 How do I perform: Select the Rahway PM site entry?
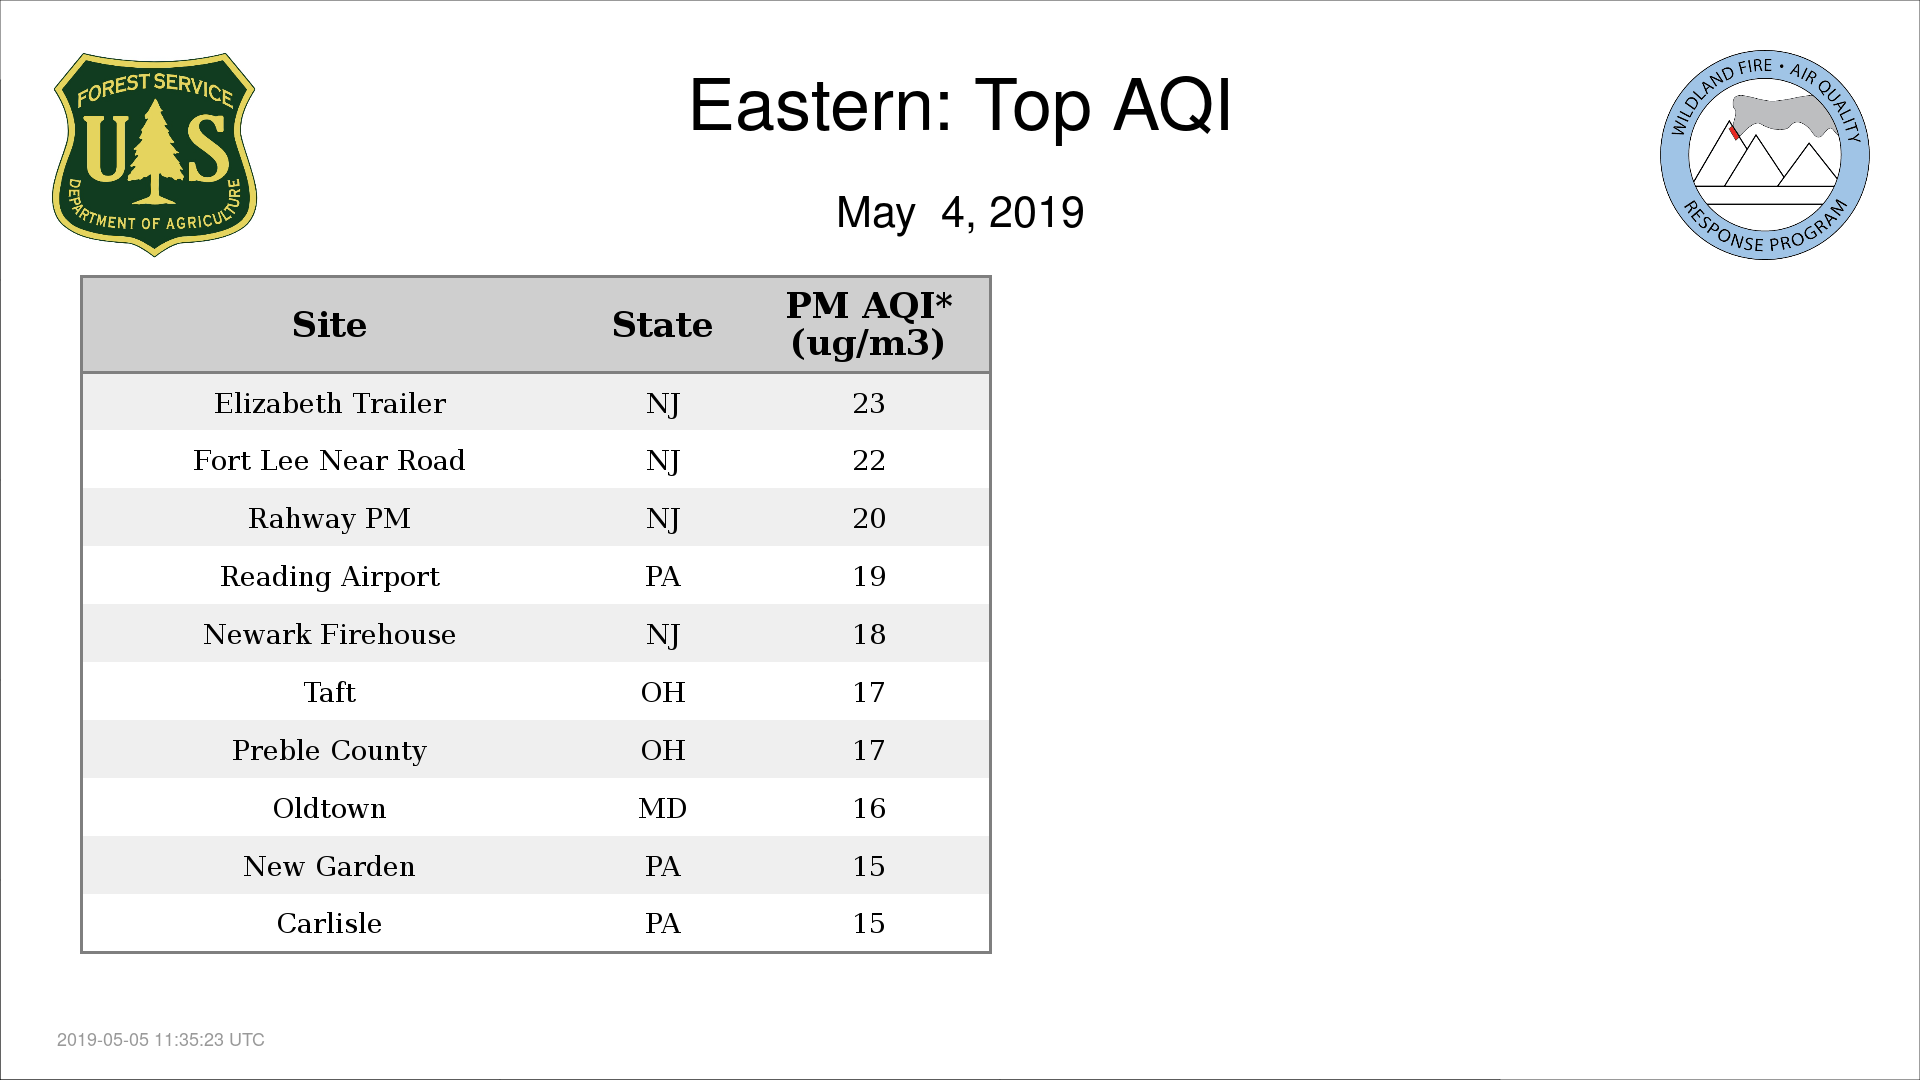329,518
